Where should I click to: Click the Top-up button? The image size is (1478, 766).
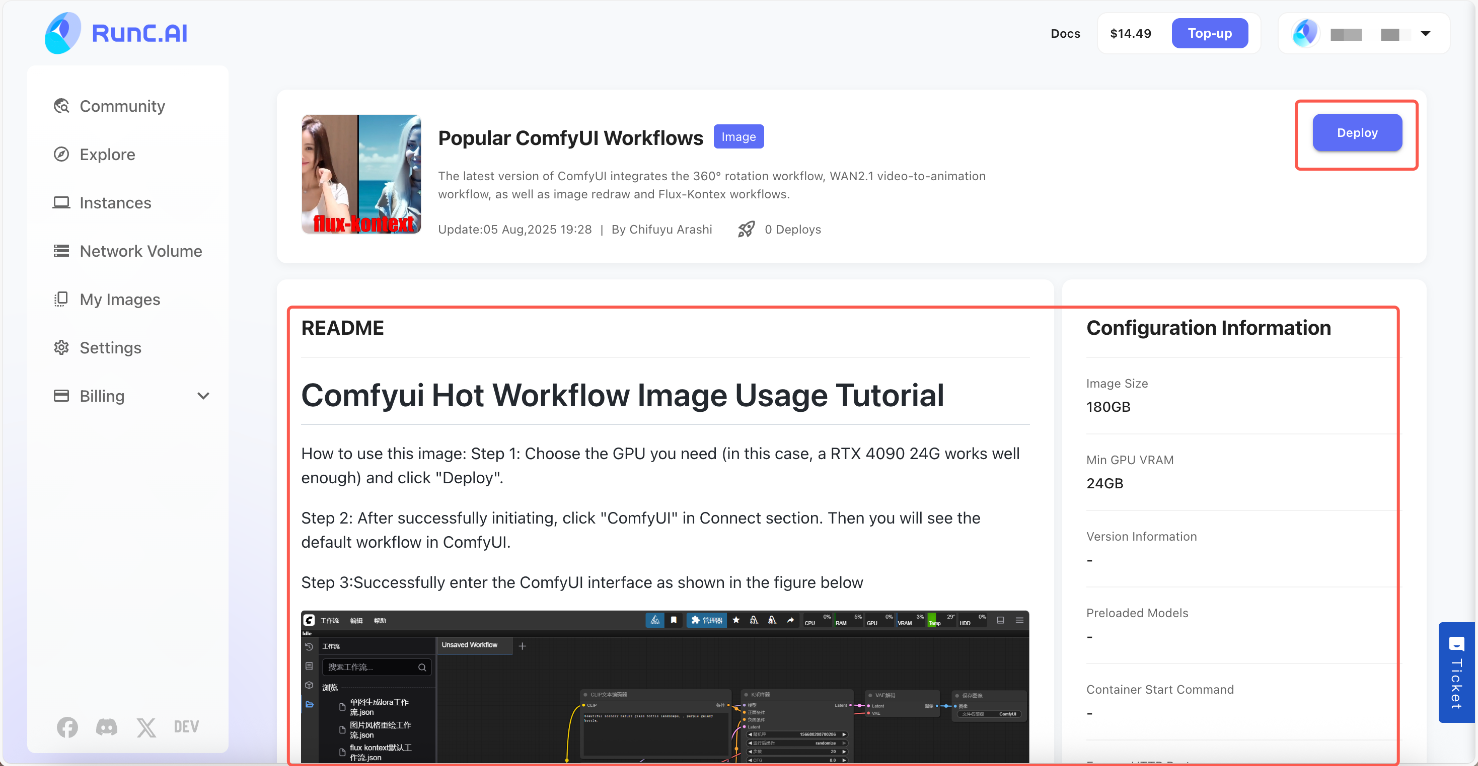[1210, 33]
